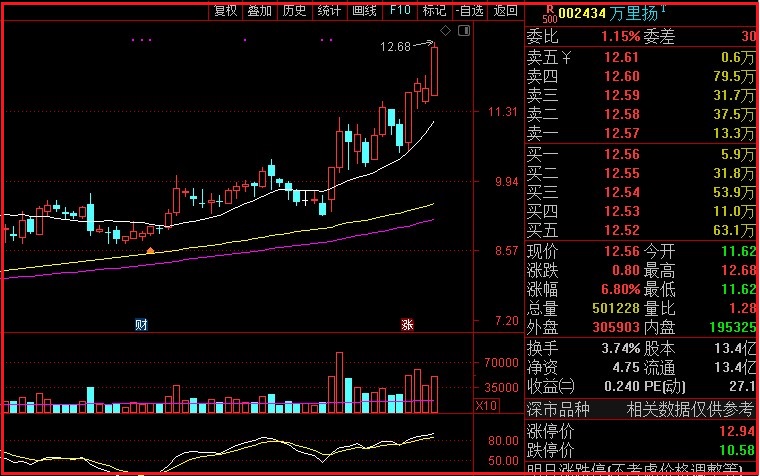
Task: Click stock code 002434
Action: click(x=582, y=14)
